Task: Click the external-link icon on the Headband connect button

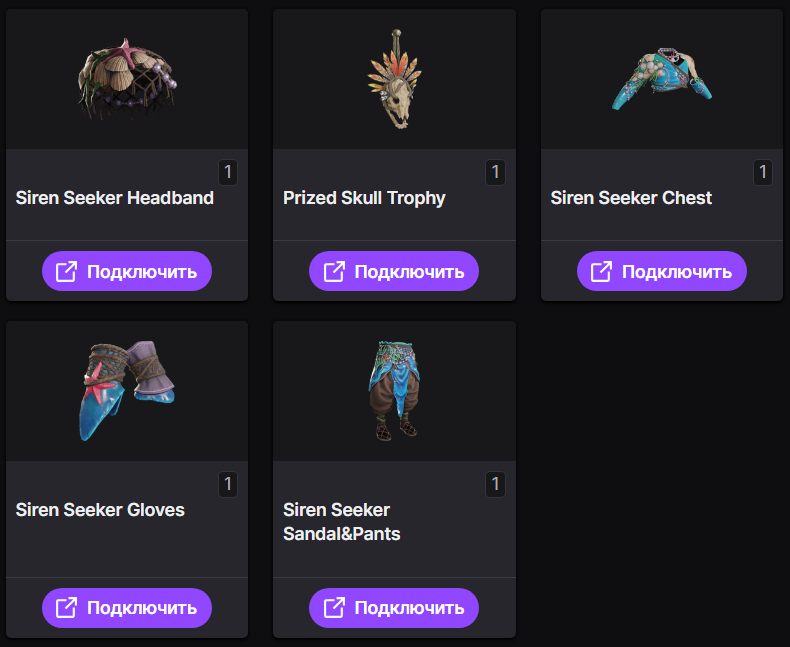Action: click(67, 271)
